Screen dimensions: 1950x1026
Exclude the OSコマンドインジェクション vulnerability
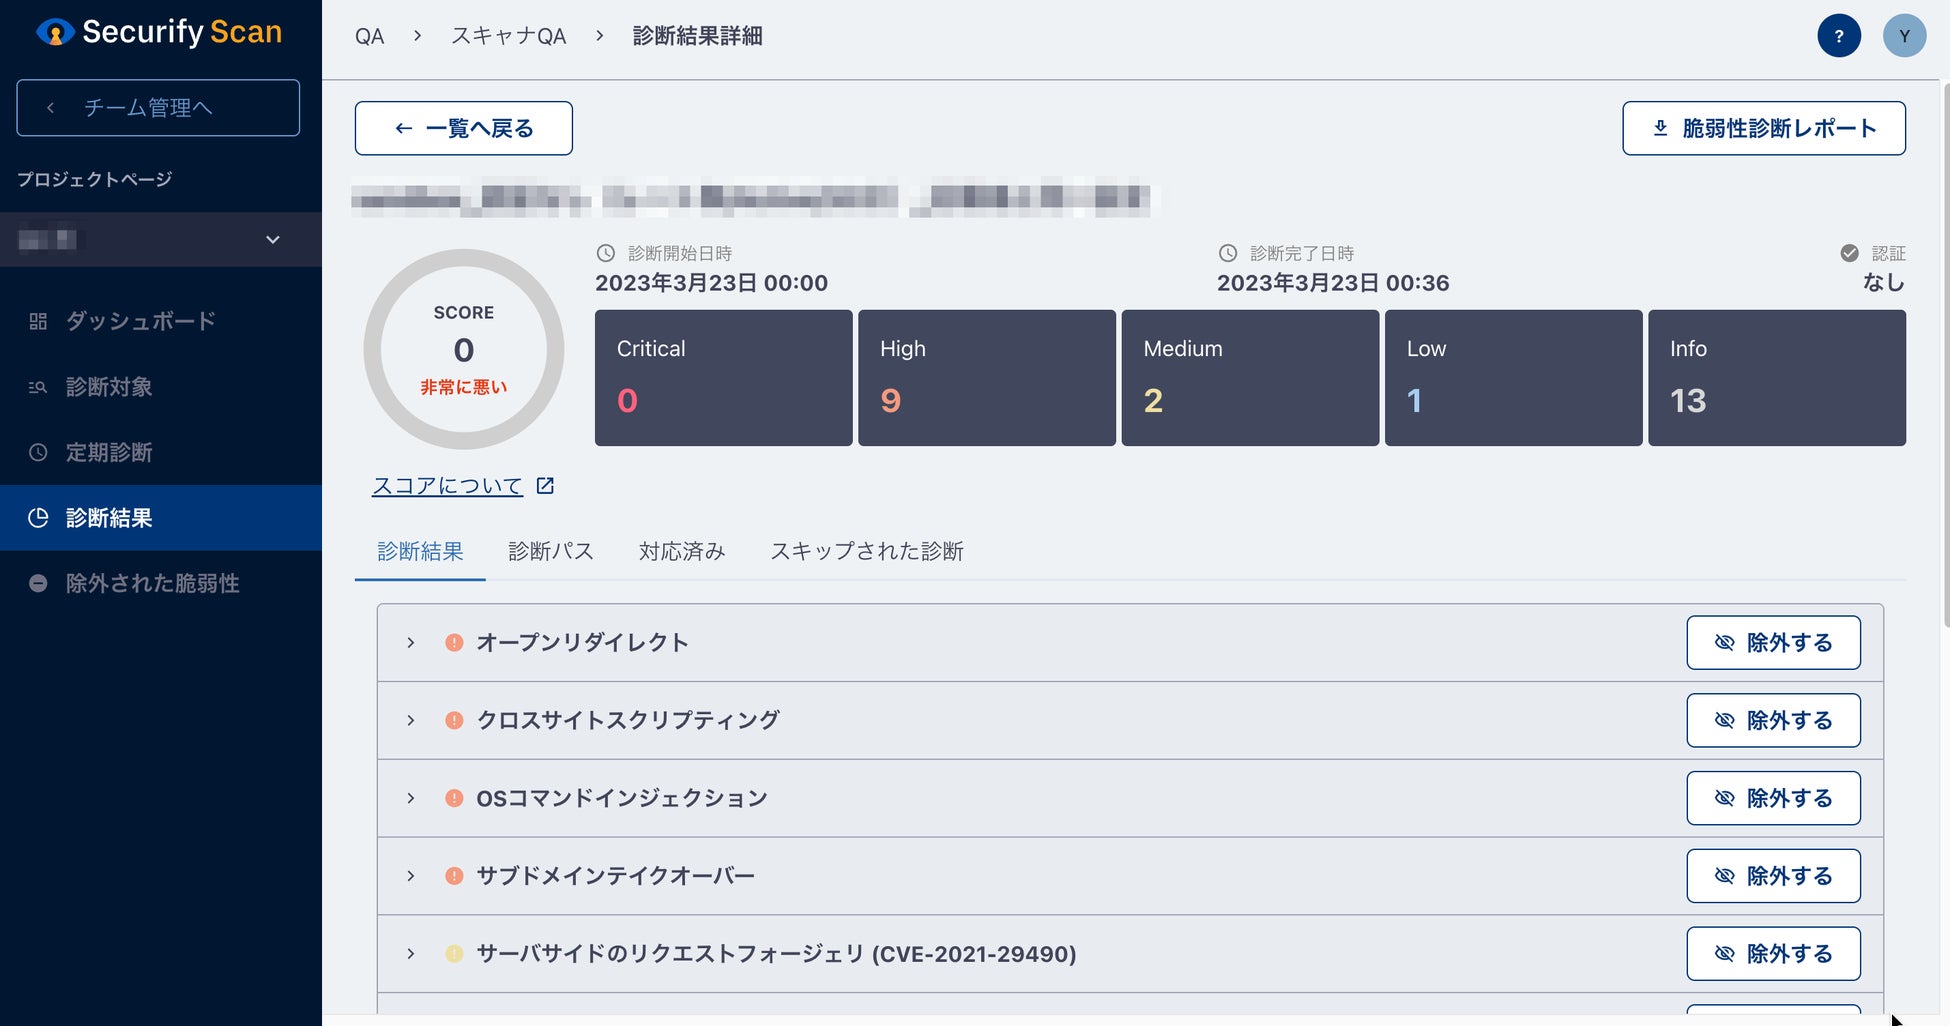[x=1772, y=798]
